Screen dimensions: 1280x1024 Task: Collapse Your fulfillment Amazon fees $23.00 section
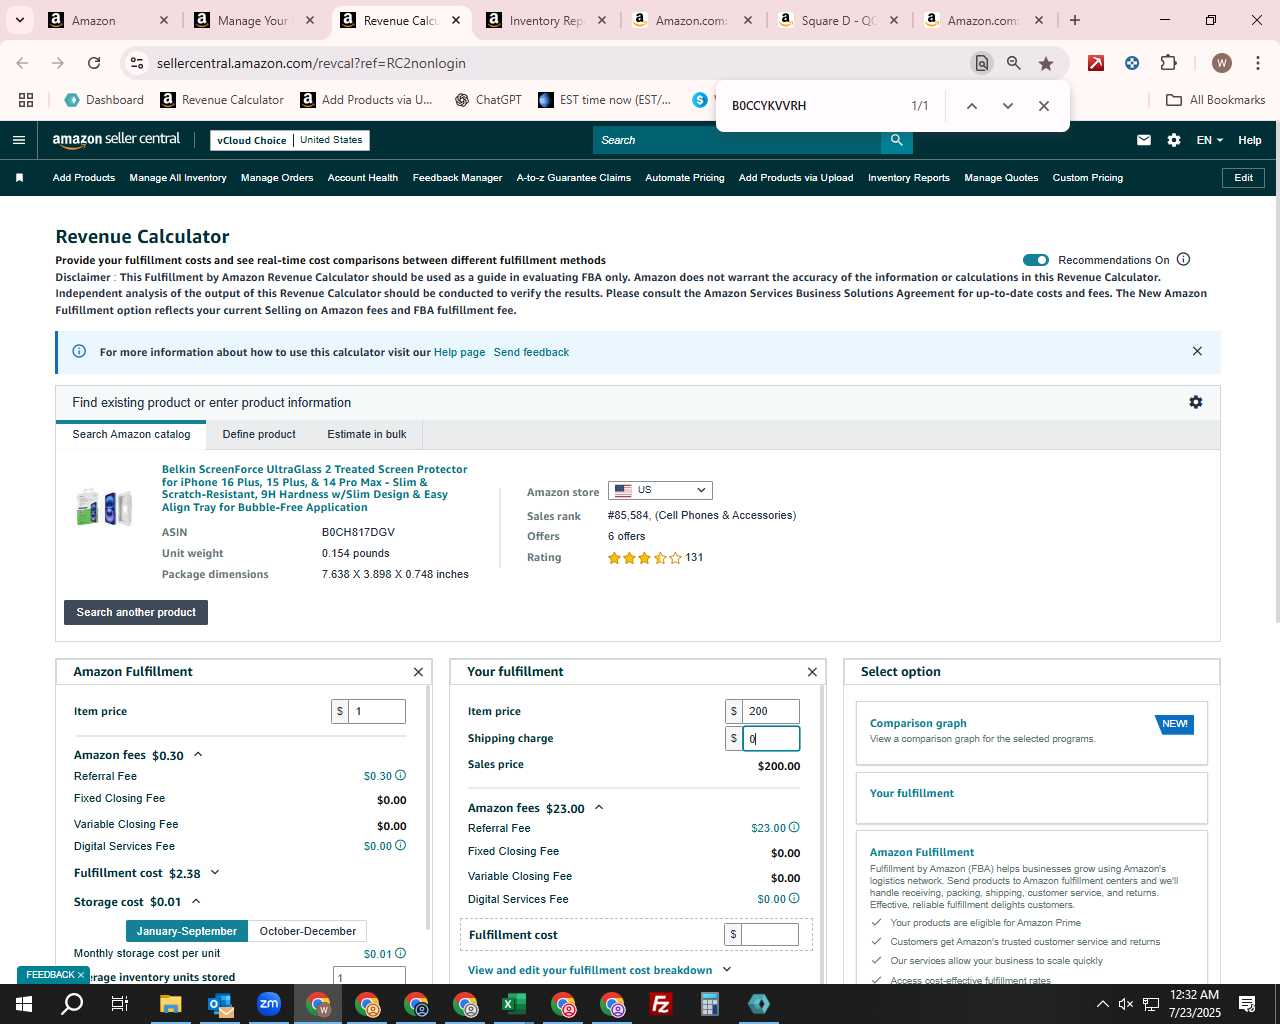[x=599, y=808]
